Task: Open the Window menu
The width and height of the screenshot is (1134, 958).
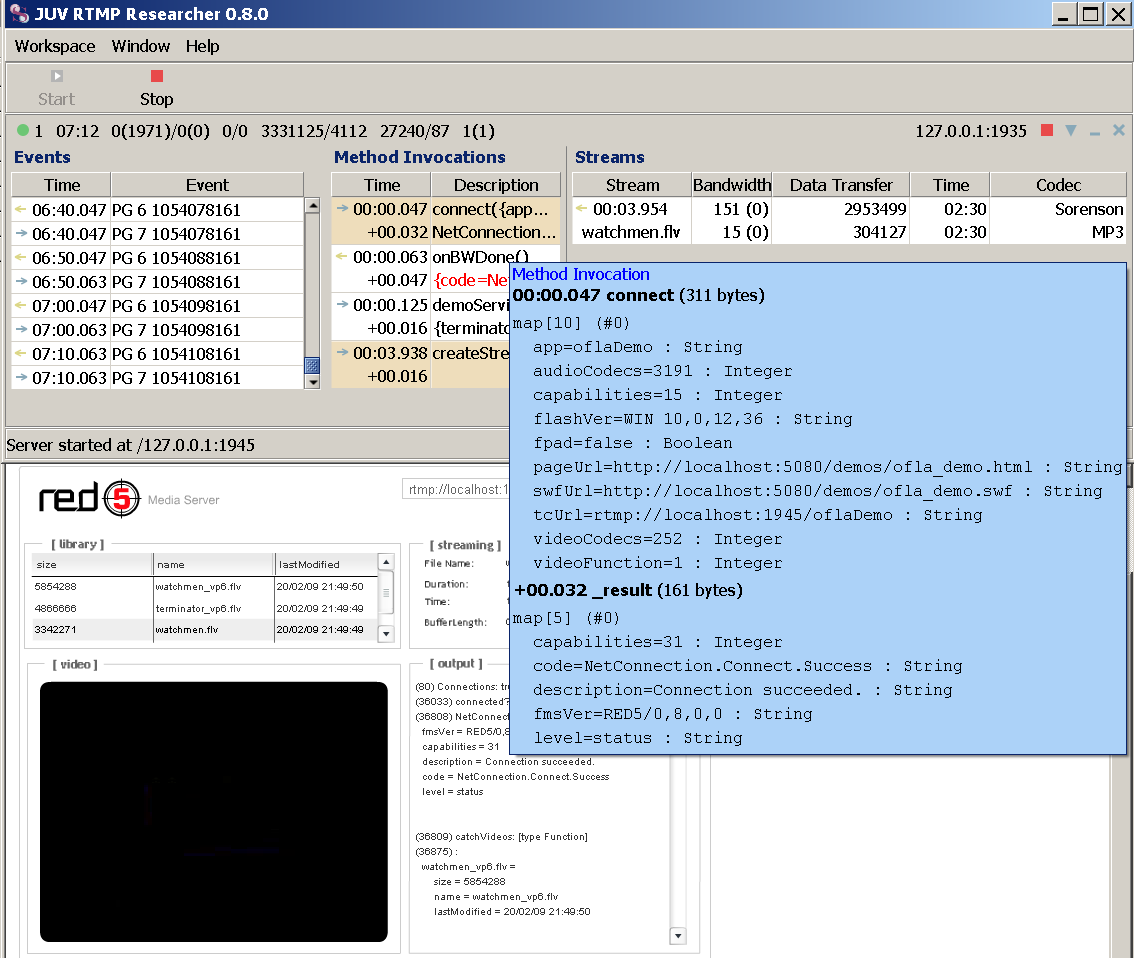Action: tap(140, 46)
